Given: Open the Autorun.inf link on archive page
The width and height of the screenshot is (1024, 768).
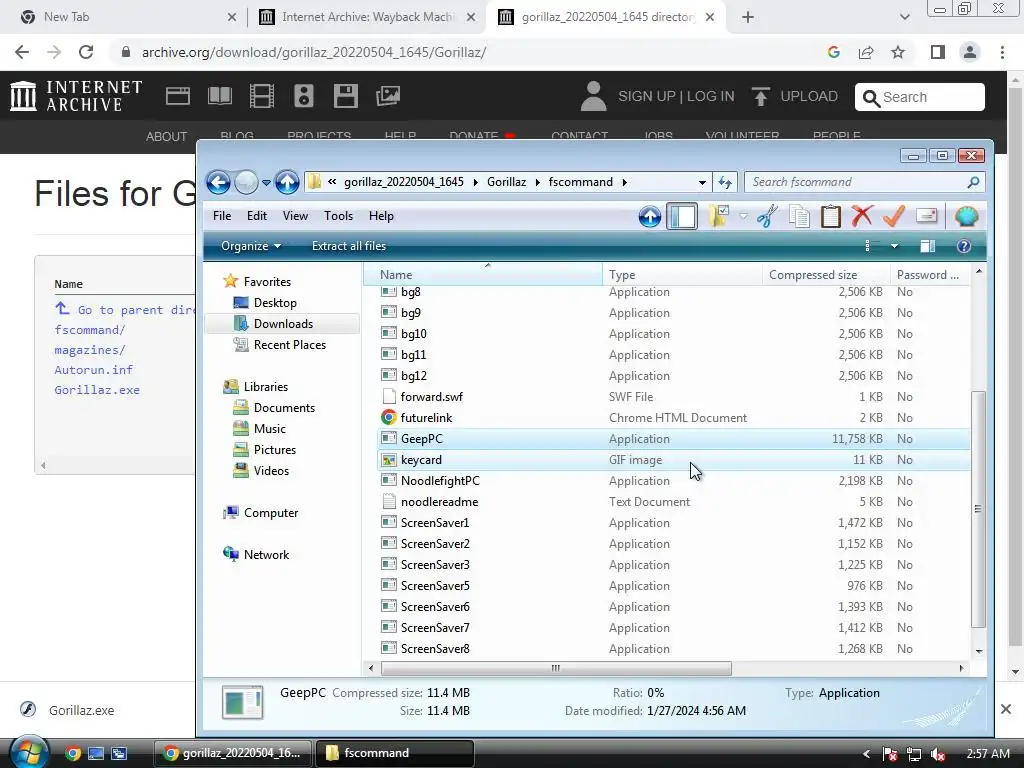Looking at the screenshot, I should (93, 370).
